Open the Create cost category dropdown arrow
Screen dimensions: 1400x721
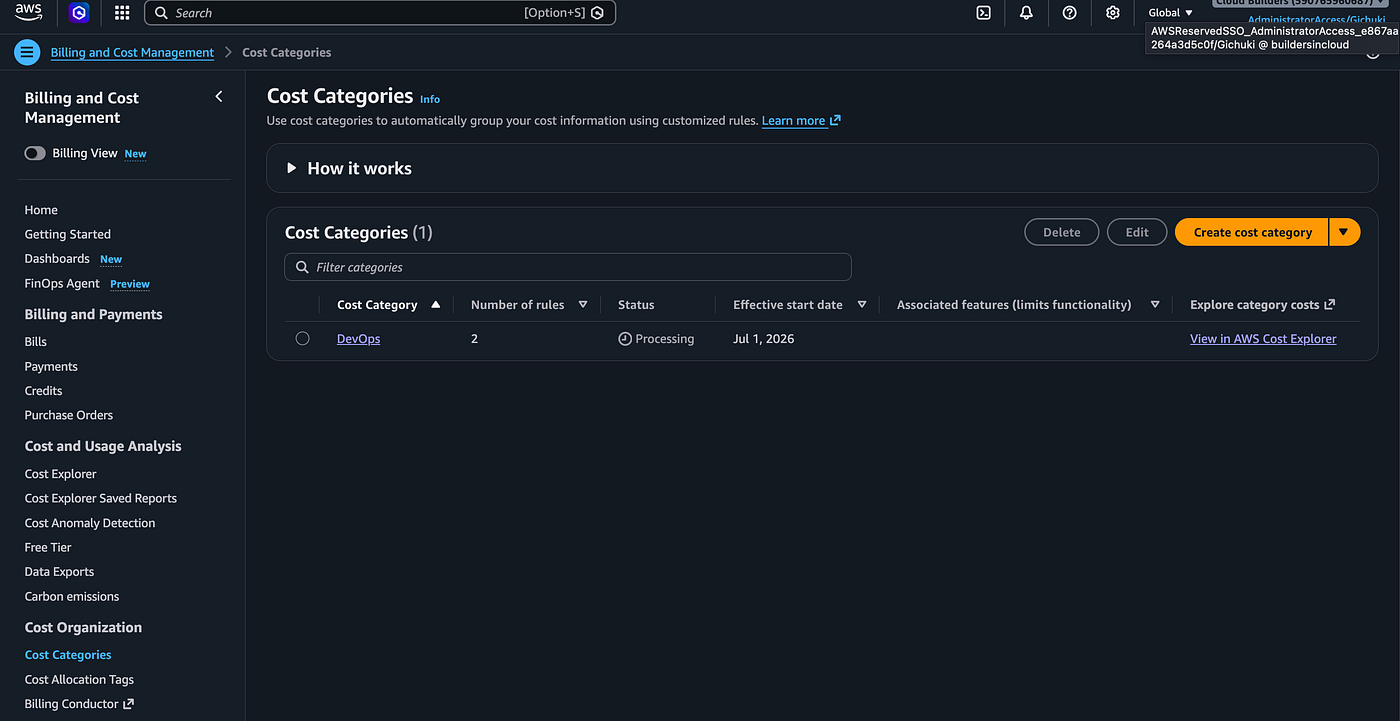click(x=1344, y=232)
